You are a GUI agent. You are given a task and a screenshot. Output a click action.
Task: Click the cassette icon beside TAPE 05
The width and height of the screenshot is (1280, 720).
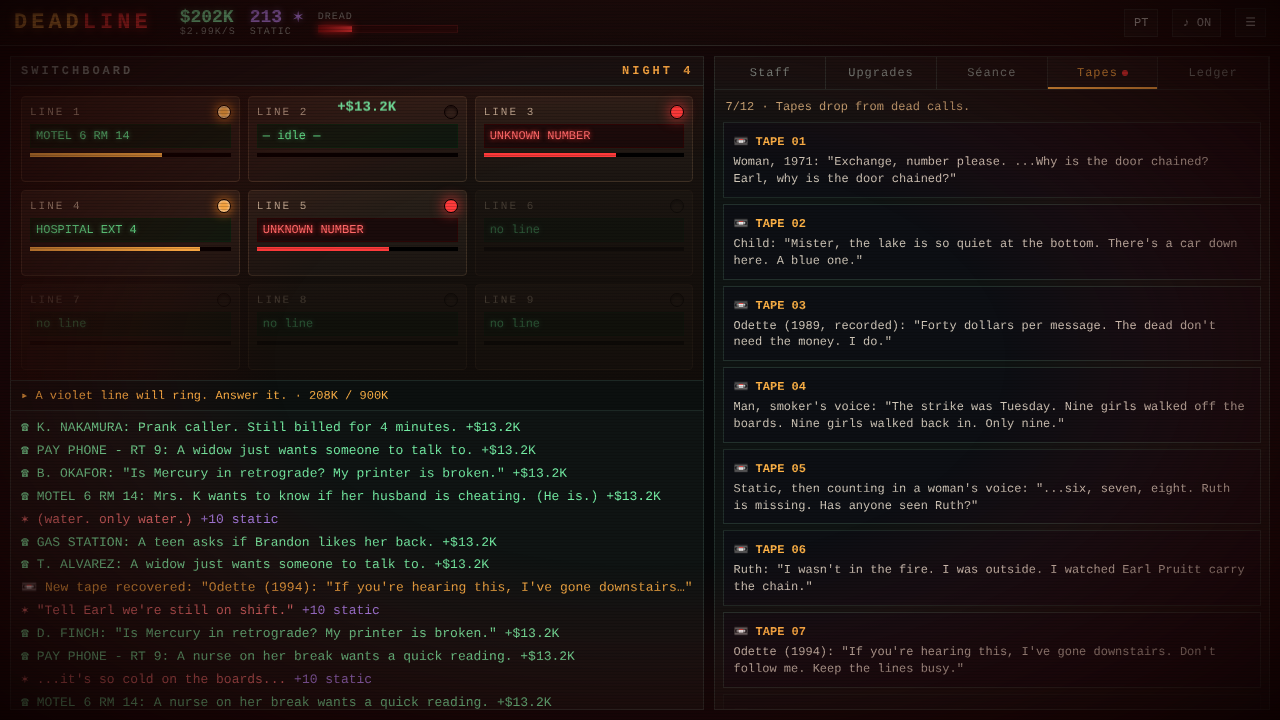[741, 469]
